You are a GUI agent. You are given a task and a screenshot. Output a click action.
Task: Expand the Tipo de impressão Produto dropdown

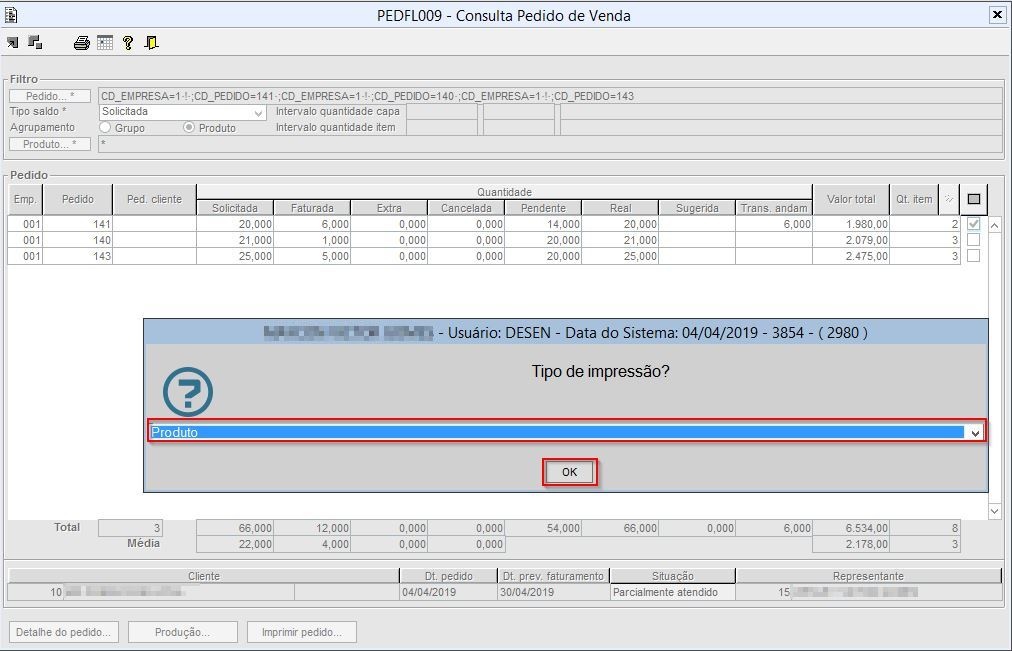pyautogui.click(x=975, y=433)
